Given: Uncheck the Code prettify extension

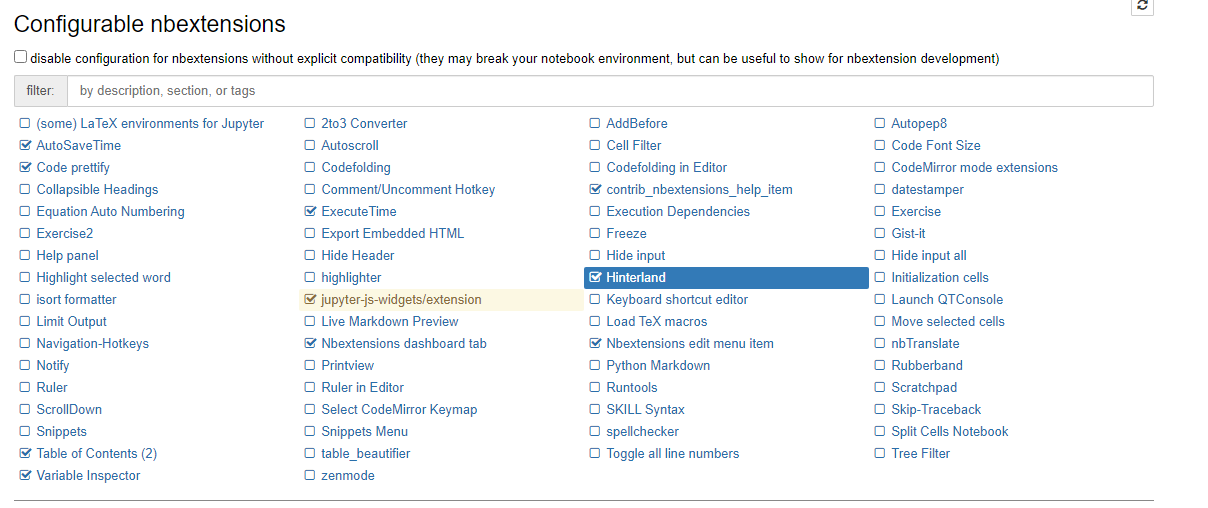Looking at the screenshot, I should coord(25,167).
